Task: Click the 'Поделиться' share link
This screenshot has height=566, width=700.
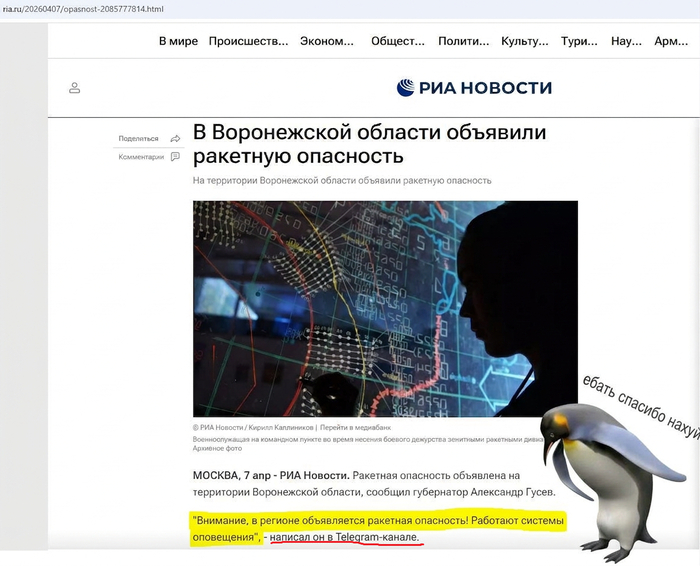Action: click(x=138, y=139)
